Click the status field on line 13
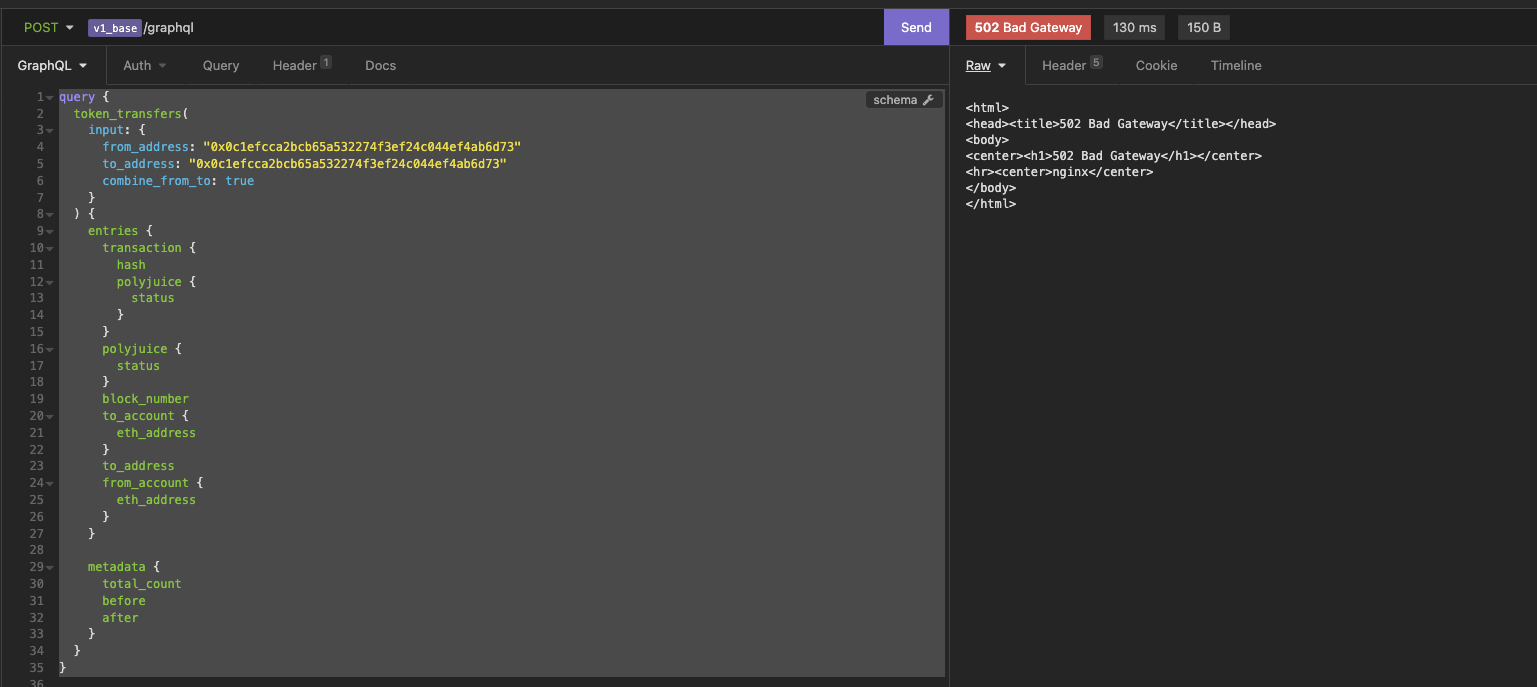1537x687 pixels. (153, 298)
